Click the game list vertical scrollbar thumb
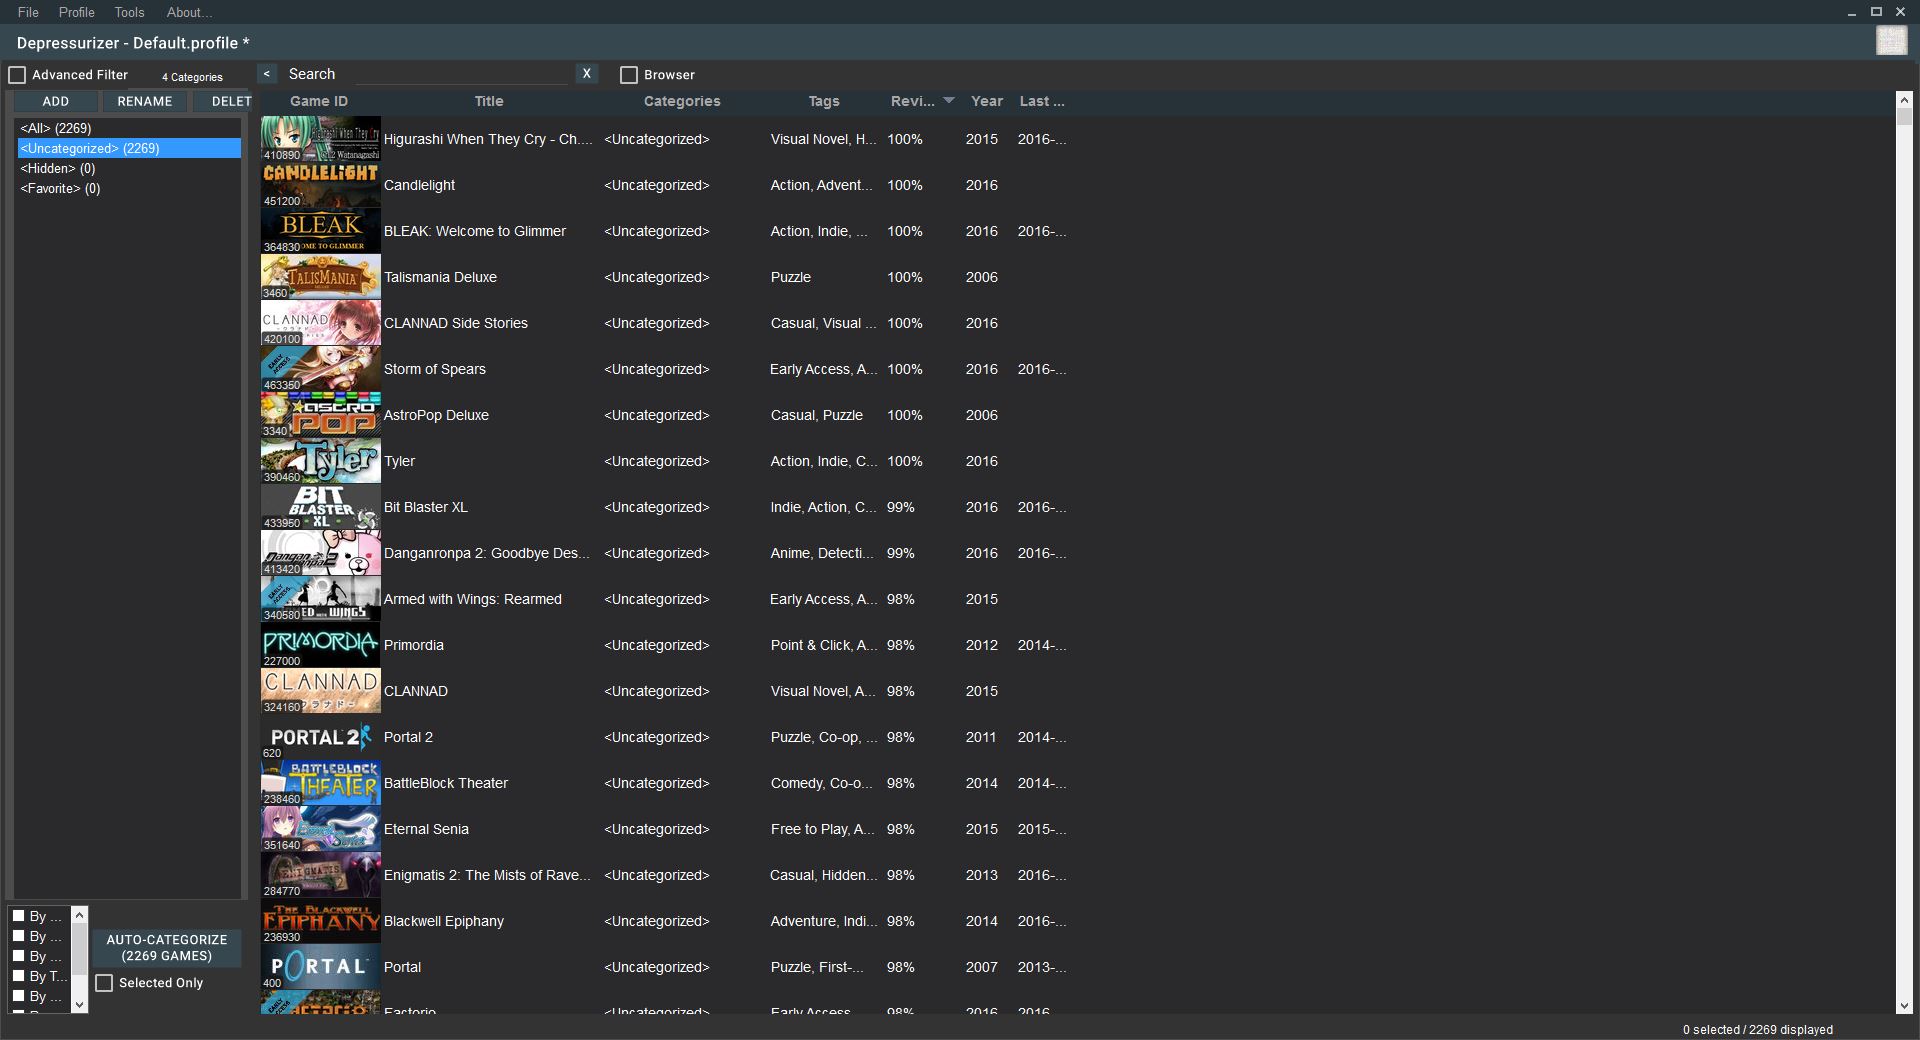The image size is (1920, 1040). coord(1904,116)
